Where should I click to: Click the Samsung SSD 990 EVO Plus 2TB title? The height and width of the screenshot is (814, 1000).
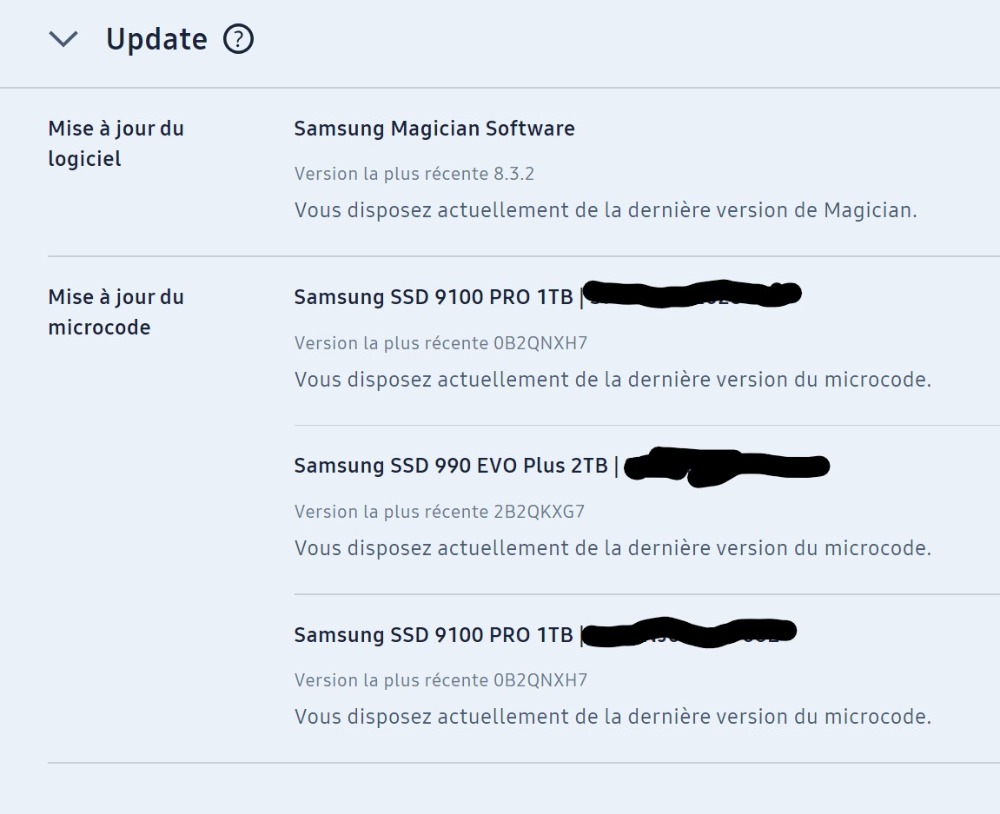click(450, 466)
